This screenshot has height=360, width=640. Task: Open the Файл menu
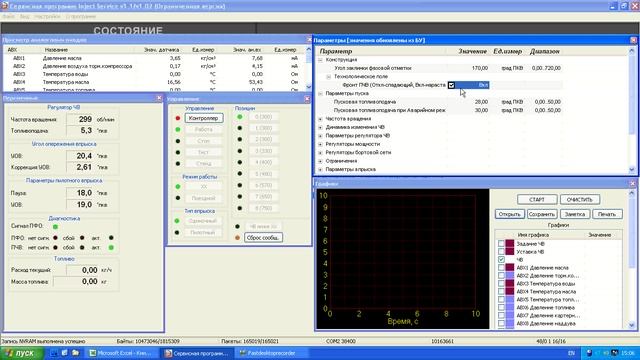point(9,16)
